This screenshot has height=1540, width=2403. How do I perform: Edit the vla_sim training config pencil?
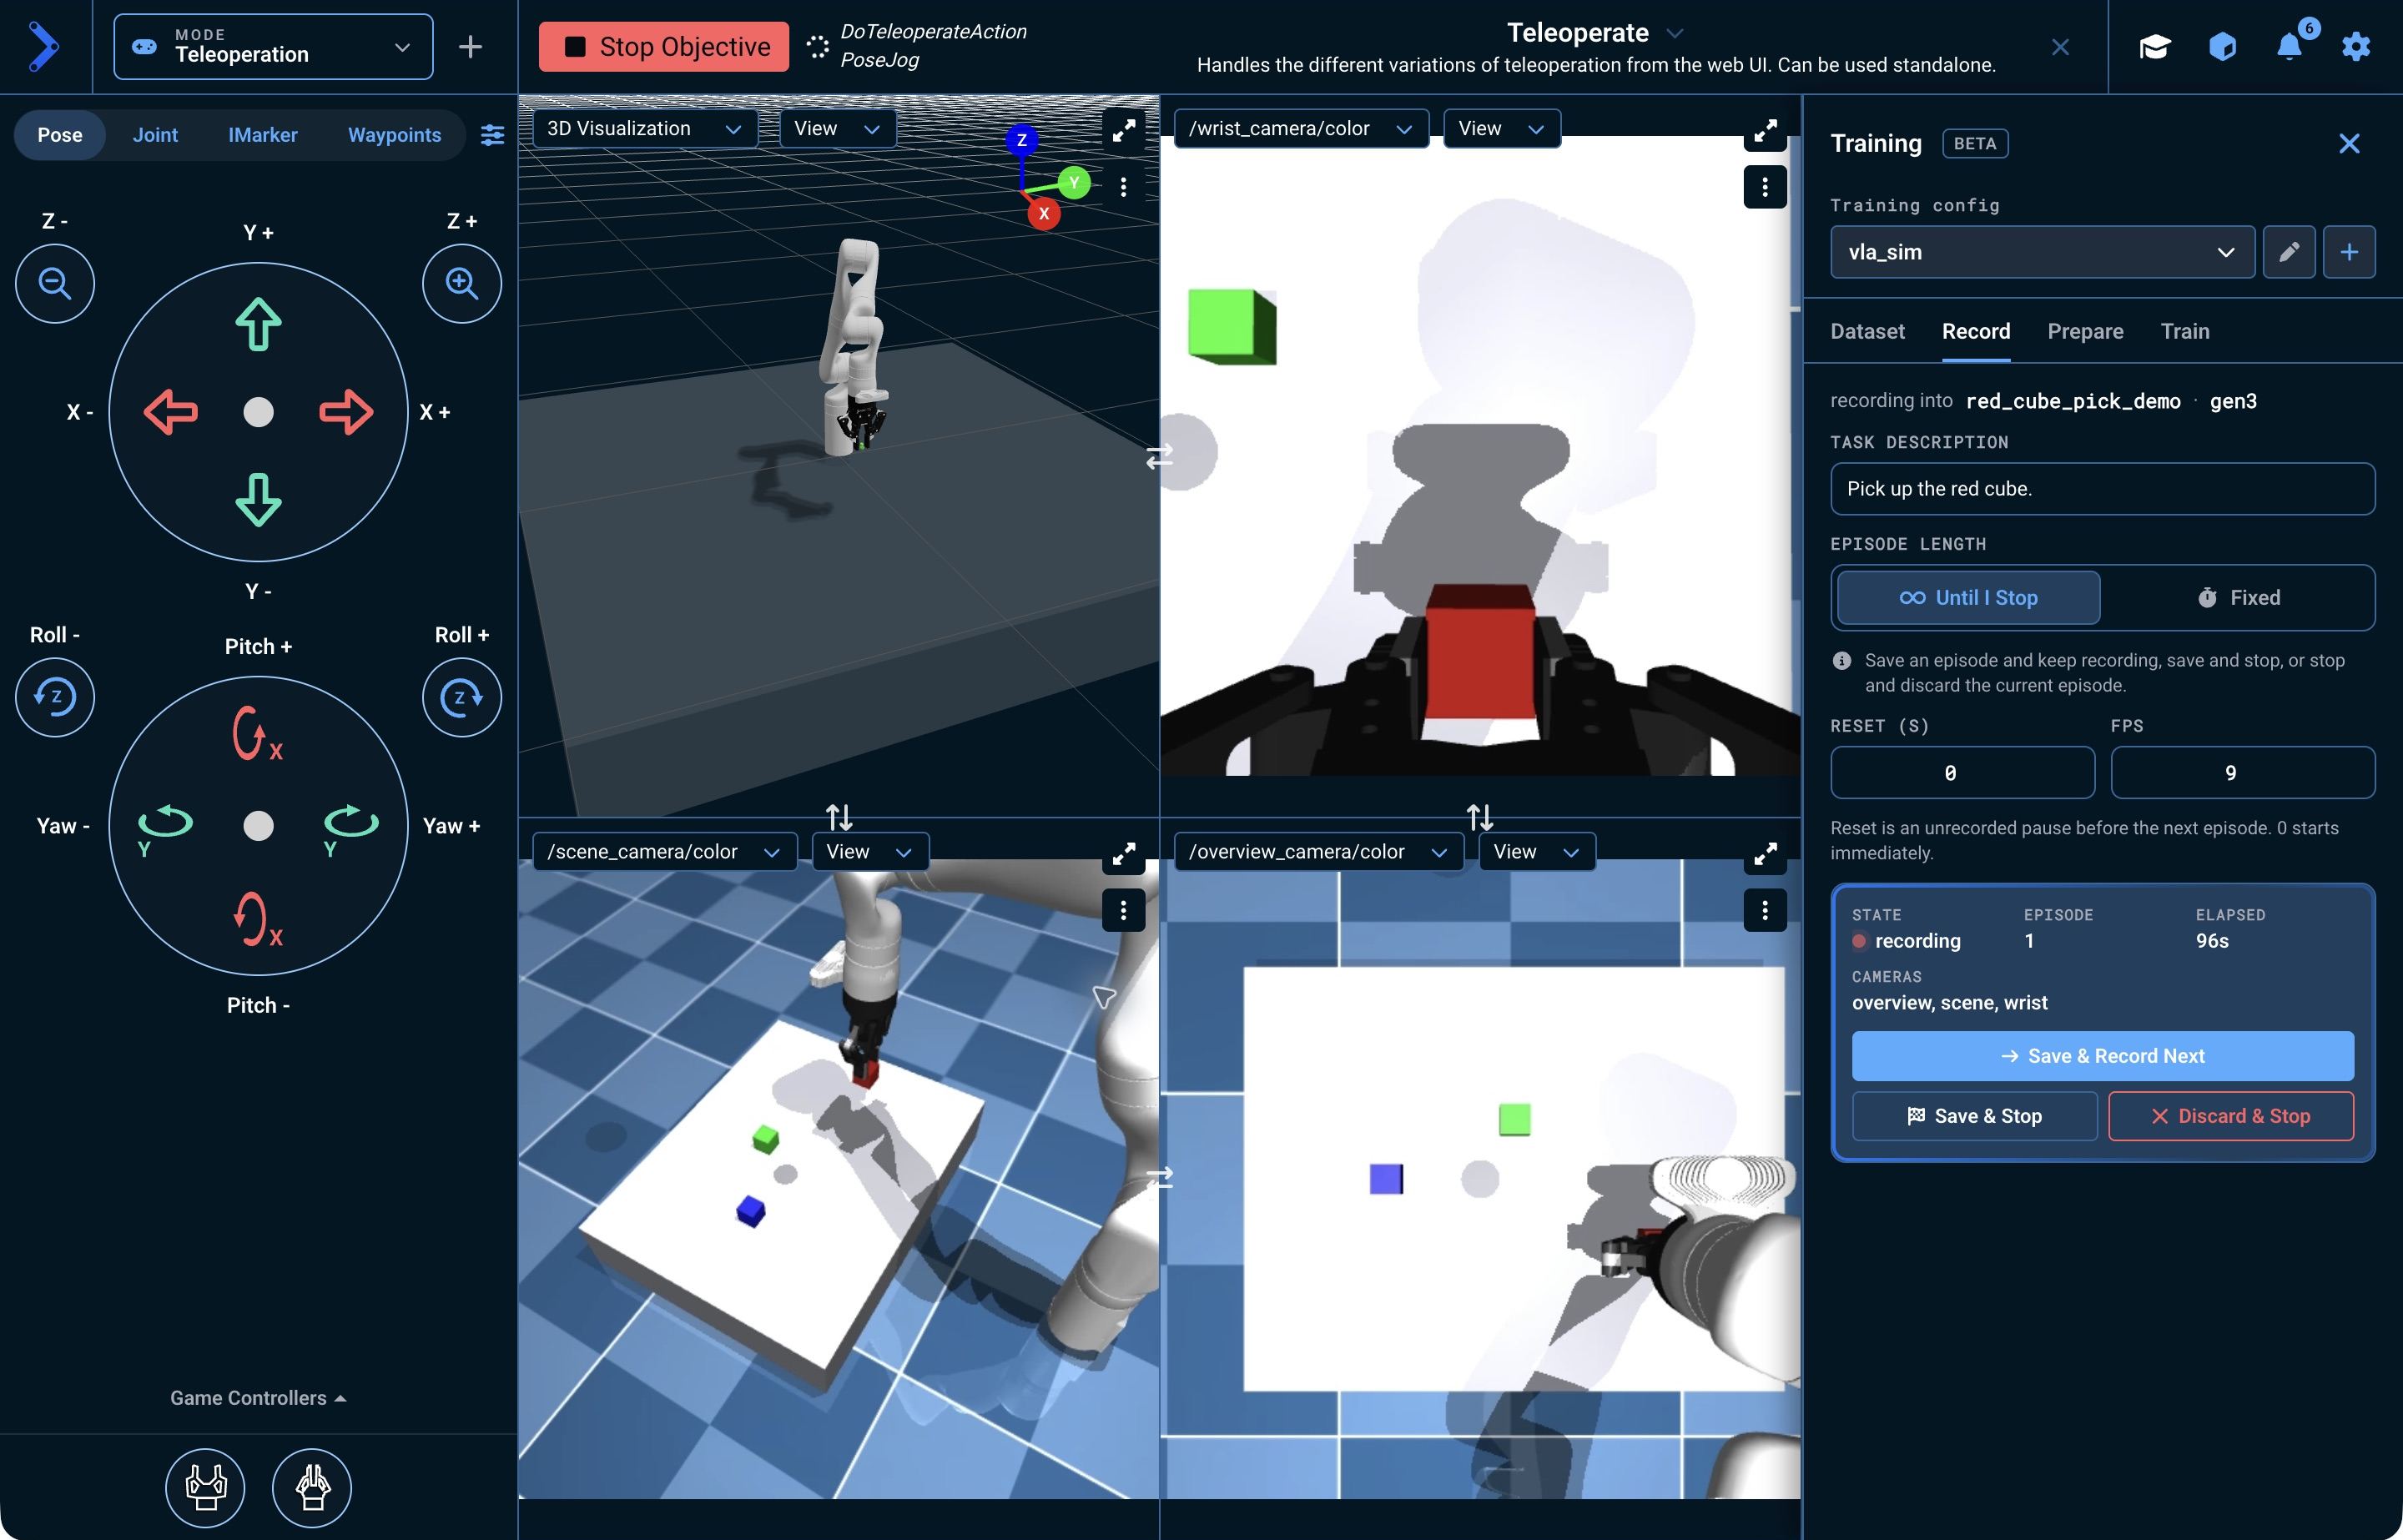(2289, 252)
